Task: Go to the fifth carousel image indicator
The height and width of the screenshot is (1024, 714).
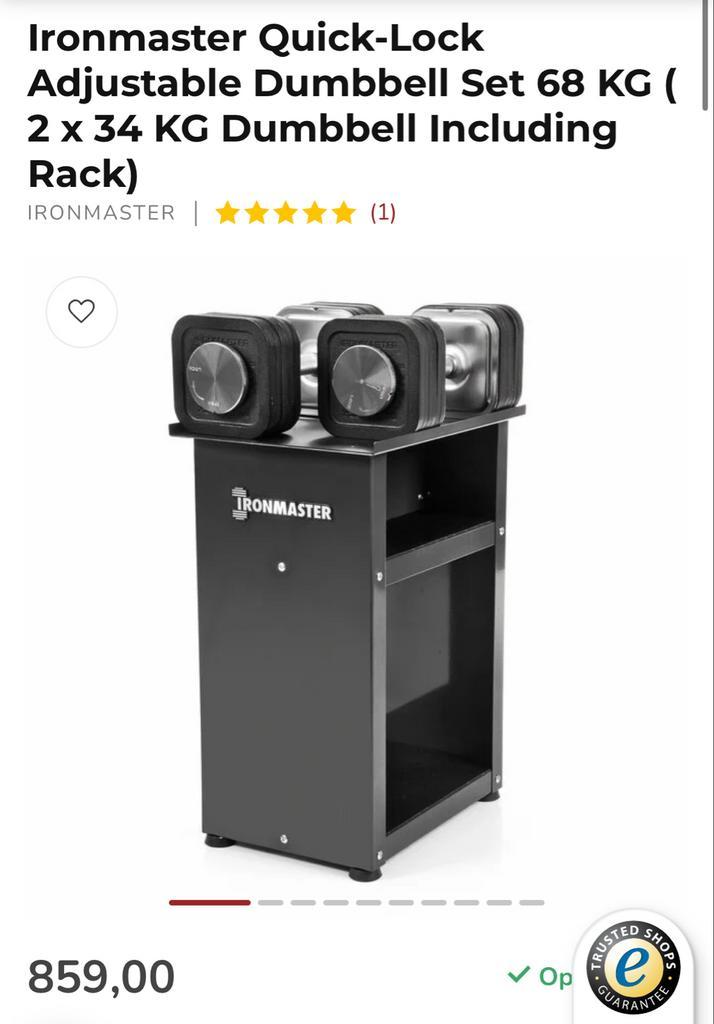Action: tap(368, 903)
